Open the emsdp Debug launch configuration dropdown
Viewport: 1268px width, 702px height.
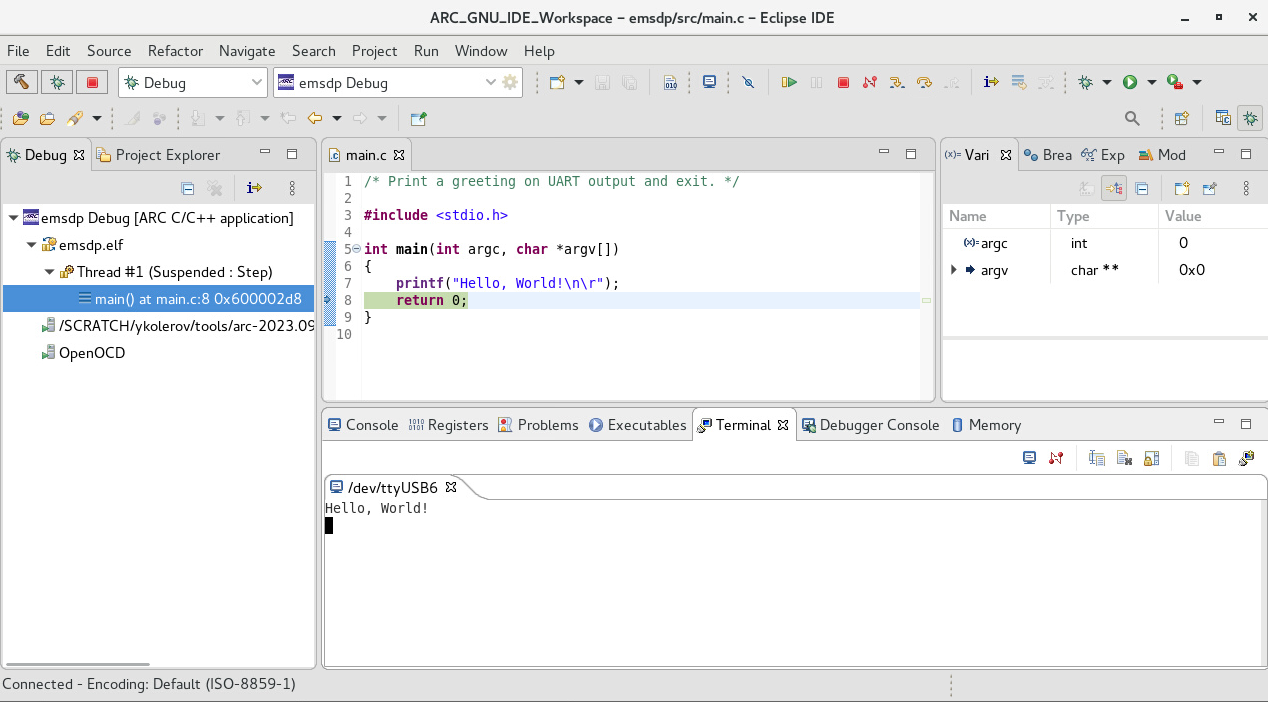[490, 82]
